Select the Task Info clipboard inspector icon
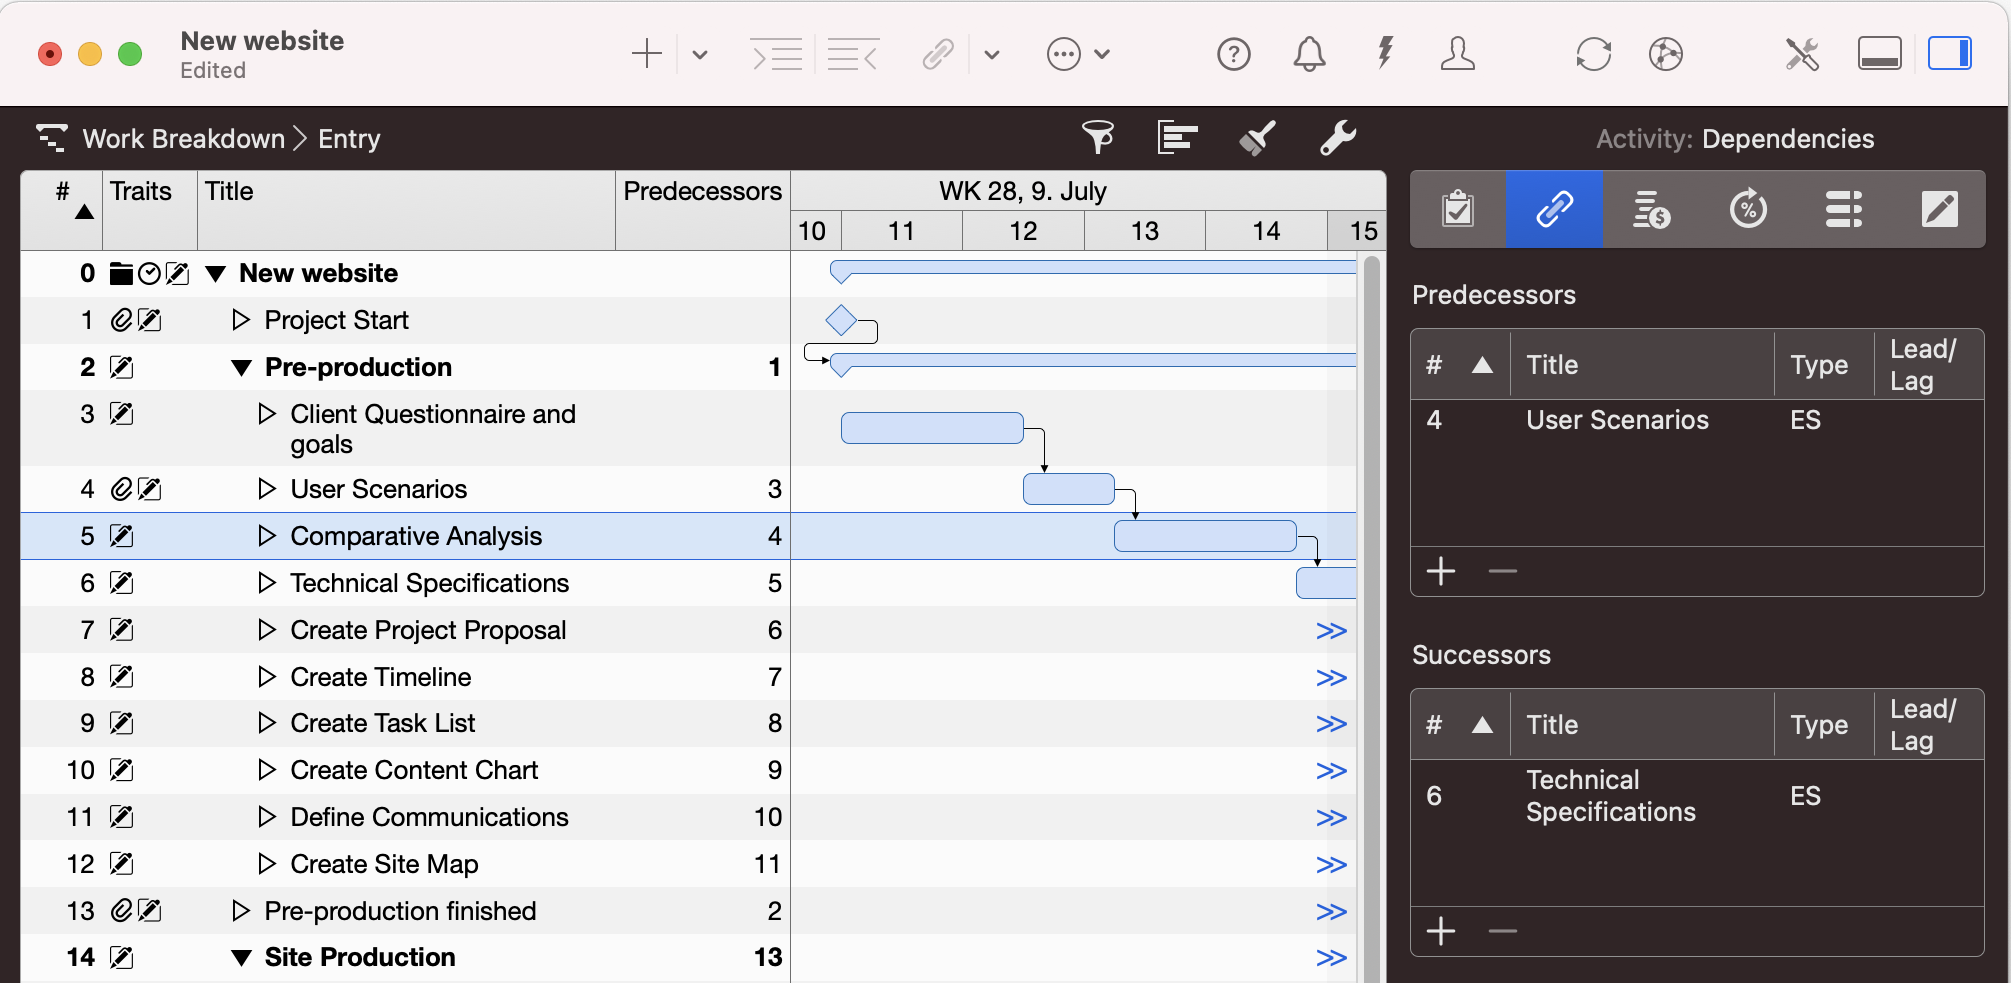The width and height of the screenshot is (2011, 983). (x=1457, y=209)
